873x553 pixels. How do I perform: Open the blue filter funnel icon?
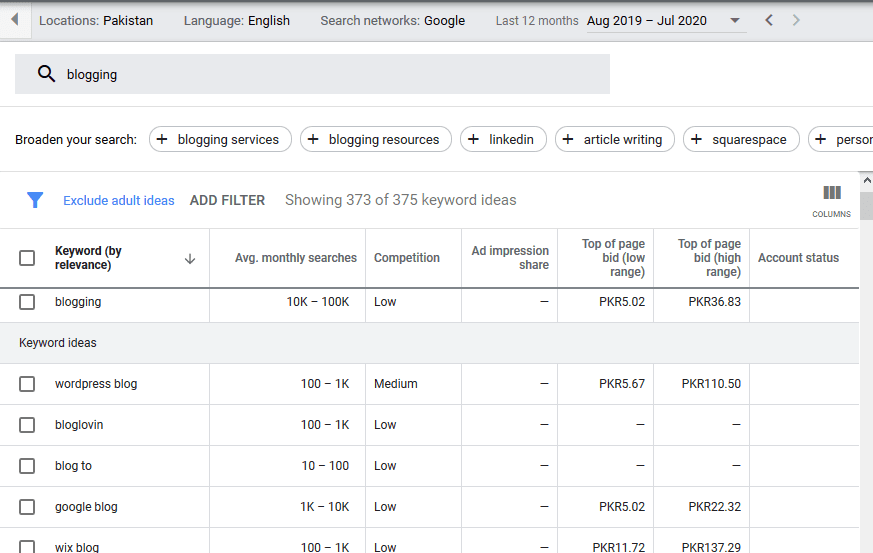point(35,200)
